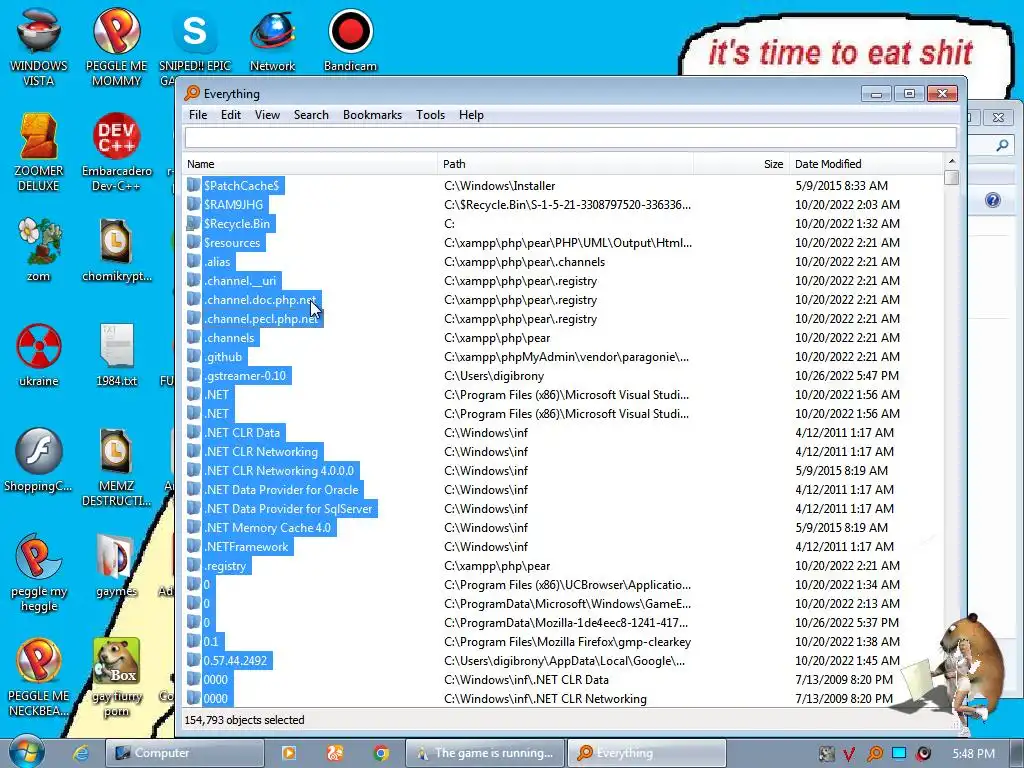Screen dimensions: 1024x768
Task: Open the media player taskbar icon
Action: coord(289,753)
